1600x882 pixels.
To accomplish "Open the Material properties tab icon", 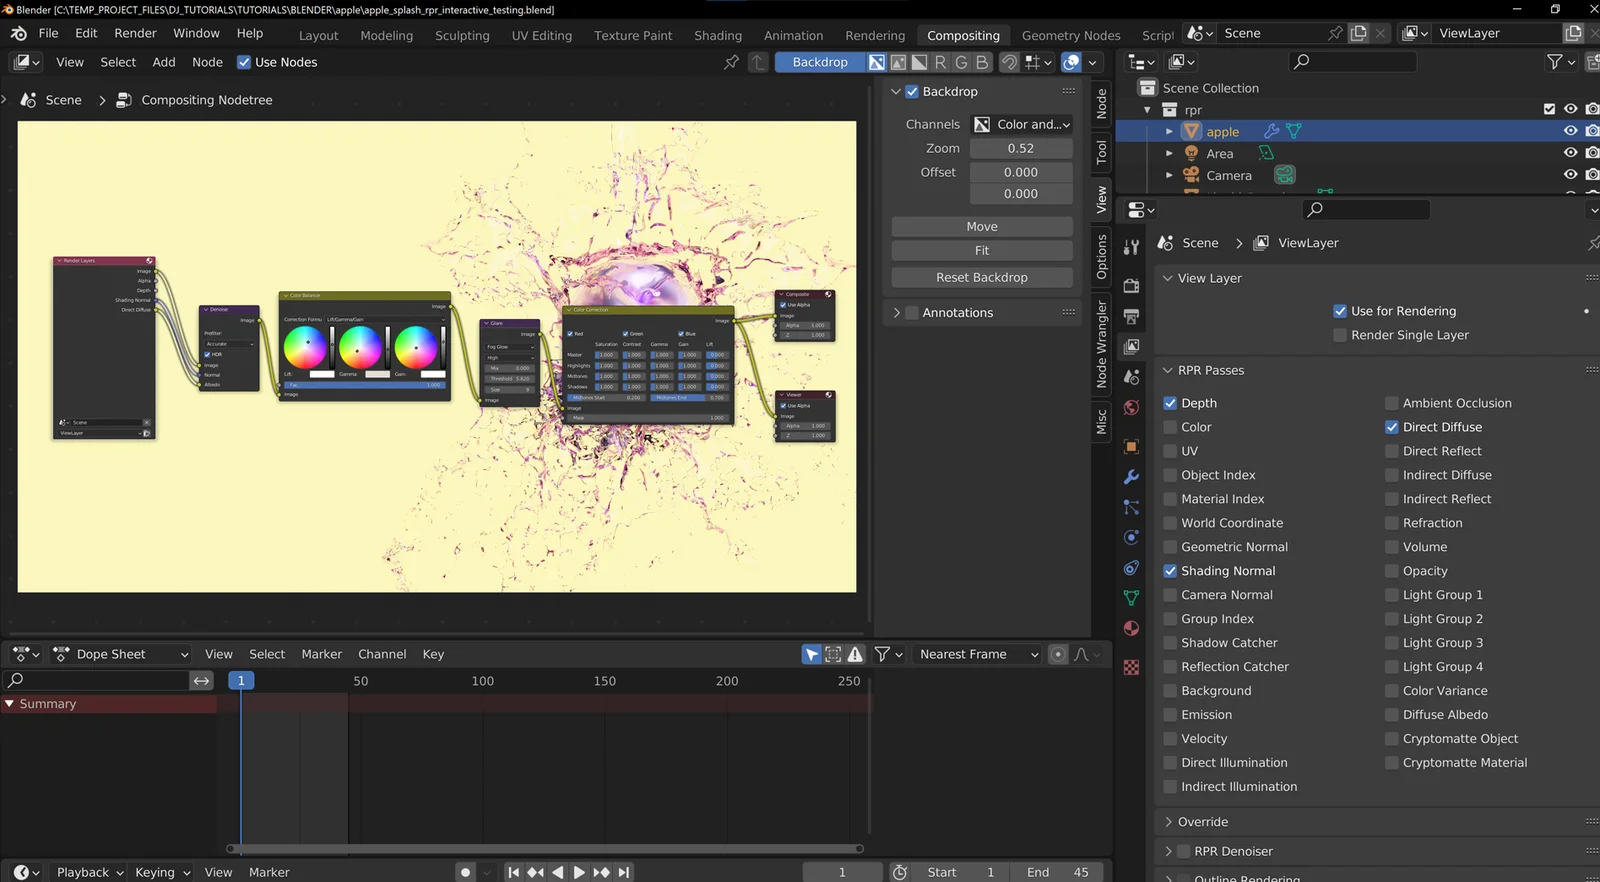I will [x=1131, y=628].
